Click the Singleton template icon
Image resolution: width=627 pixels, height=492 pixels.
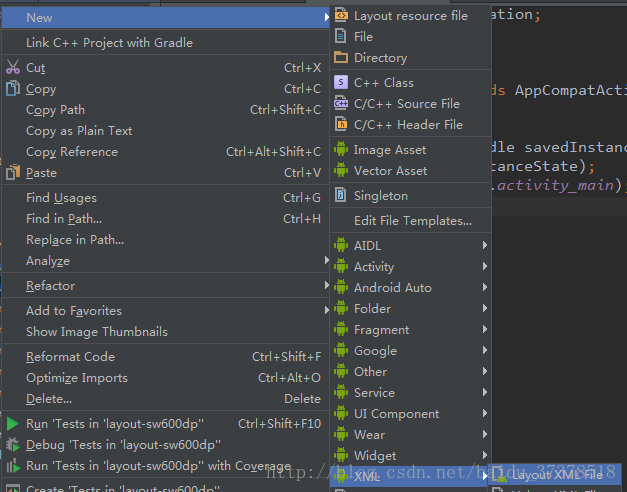(340, 195)
